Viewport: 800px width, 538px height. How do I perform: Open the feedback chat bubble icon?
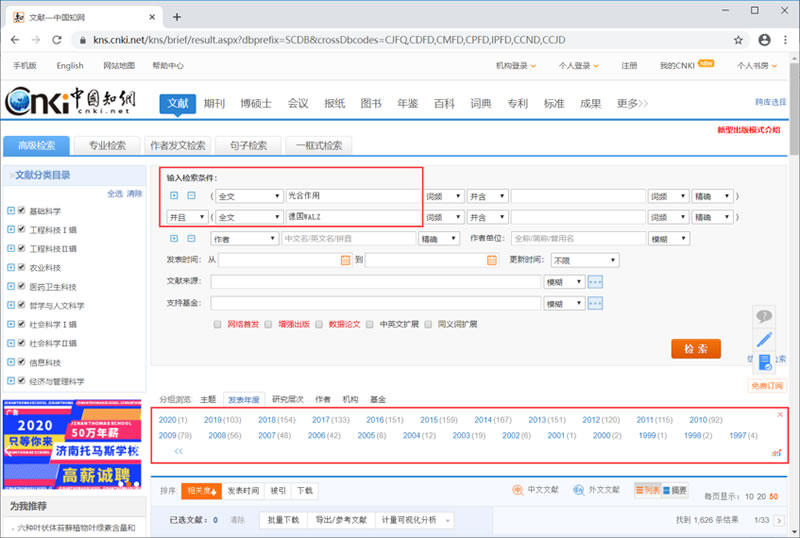point(764,316)
